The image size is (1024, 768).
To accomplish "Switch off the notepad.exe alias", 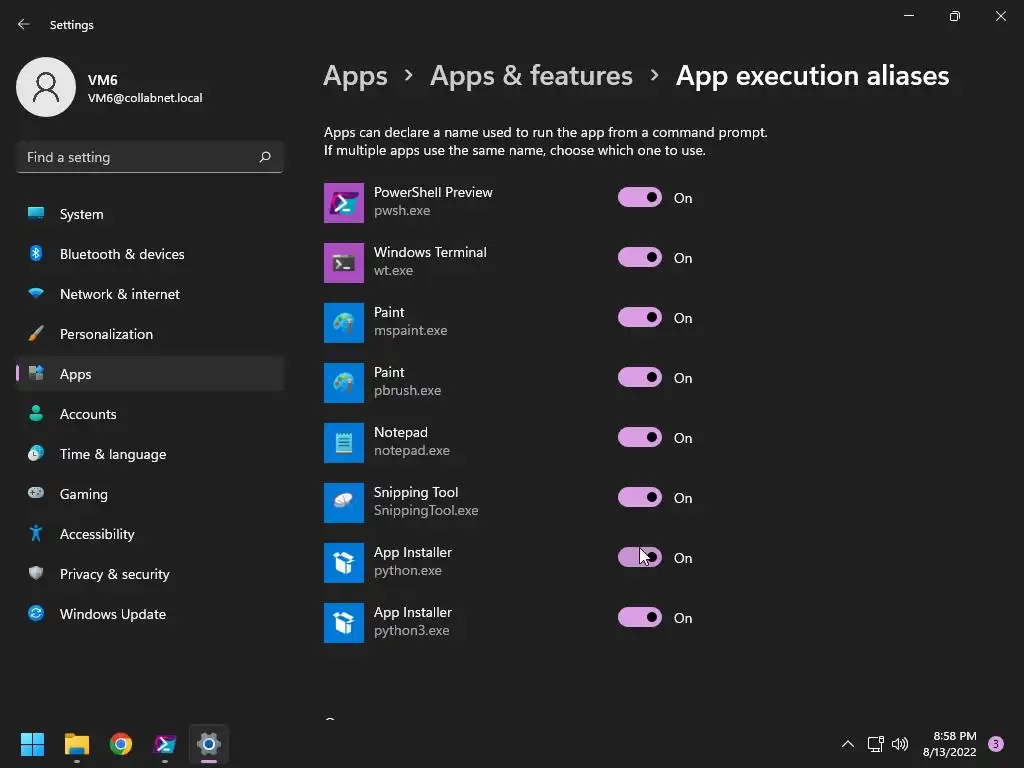I will (640, 438).
